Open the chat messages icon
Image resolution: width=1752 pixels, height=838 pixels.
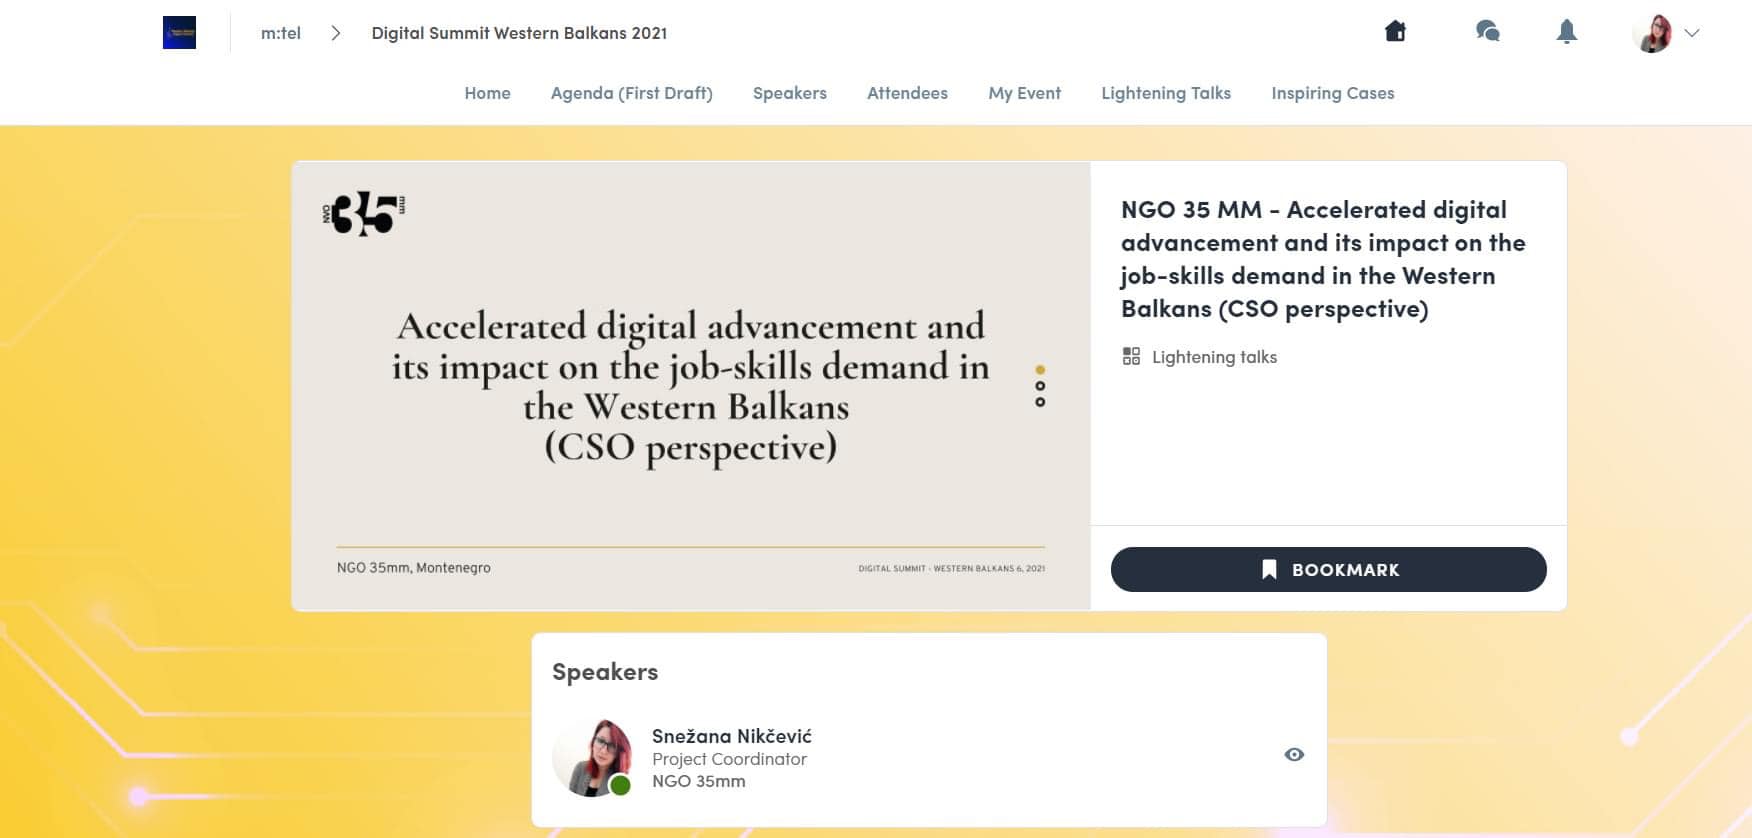[x=1487, y=32]
